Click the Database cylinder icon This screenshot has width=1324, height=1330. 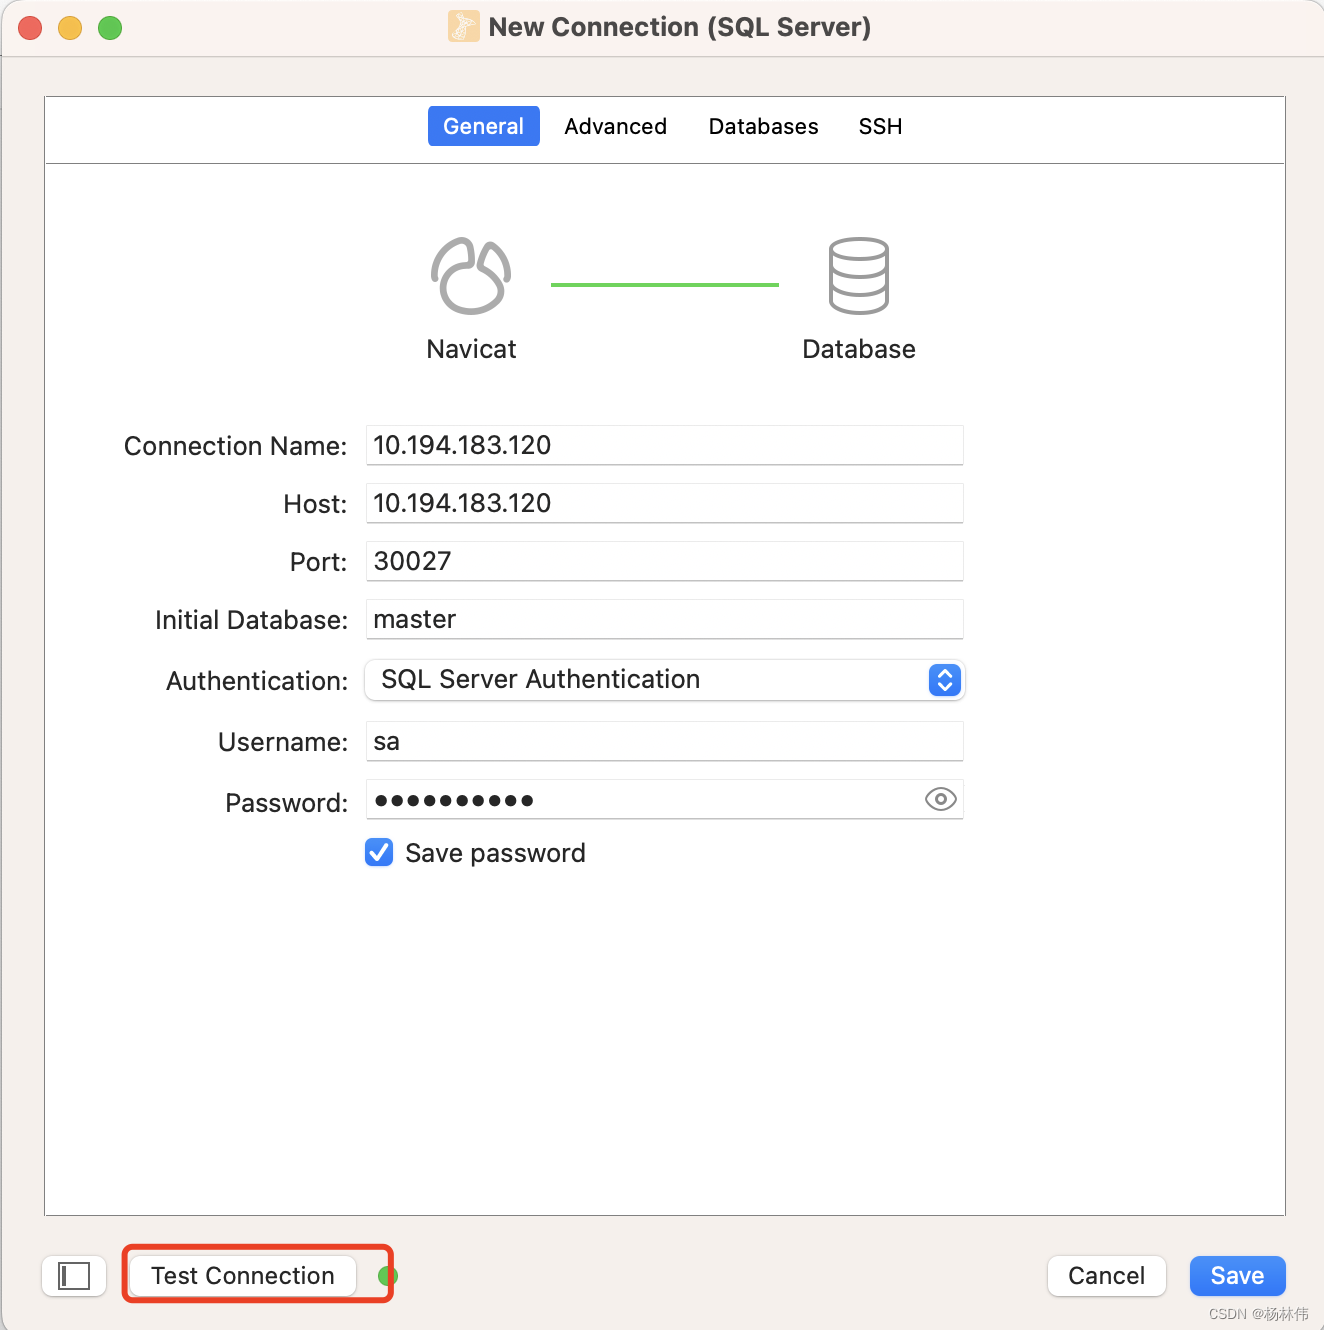tap(859, 276)
